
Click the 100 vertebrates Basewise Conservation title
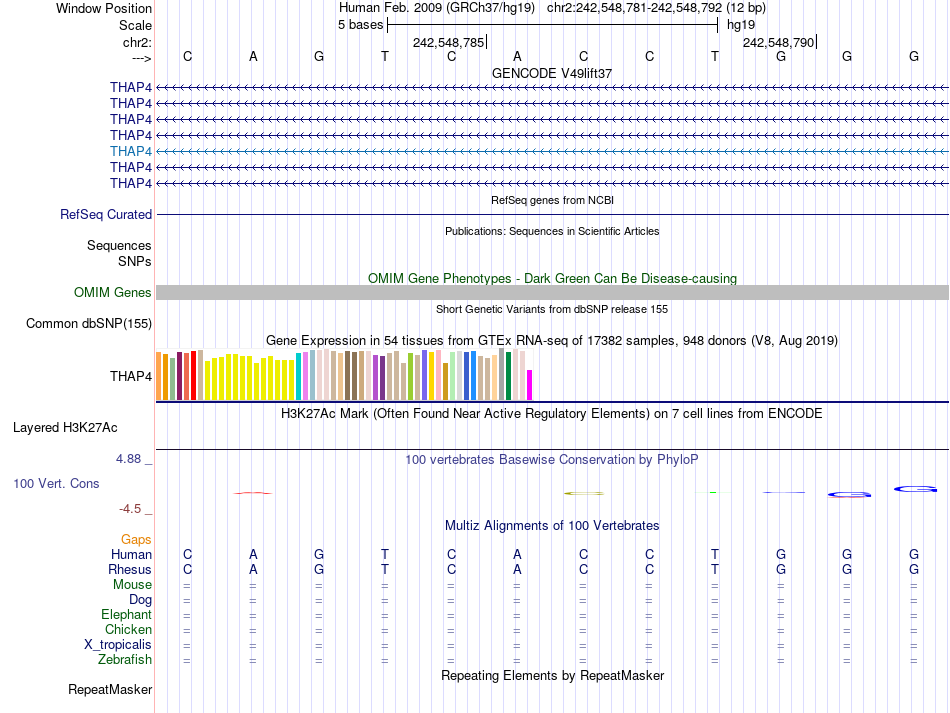(x=552, y=459)
